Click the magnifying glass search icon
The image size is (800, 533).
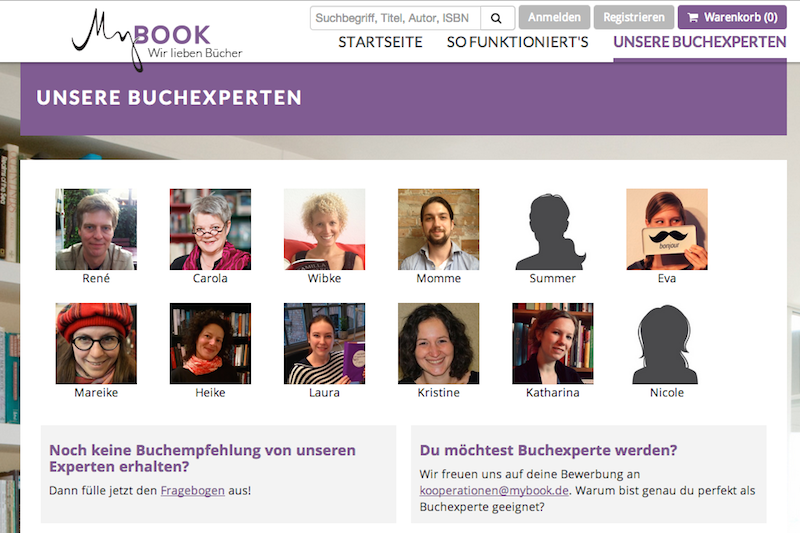coord(497,18)
